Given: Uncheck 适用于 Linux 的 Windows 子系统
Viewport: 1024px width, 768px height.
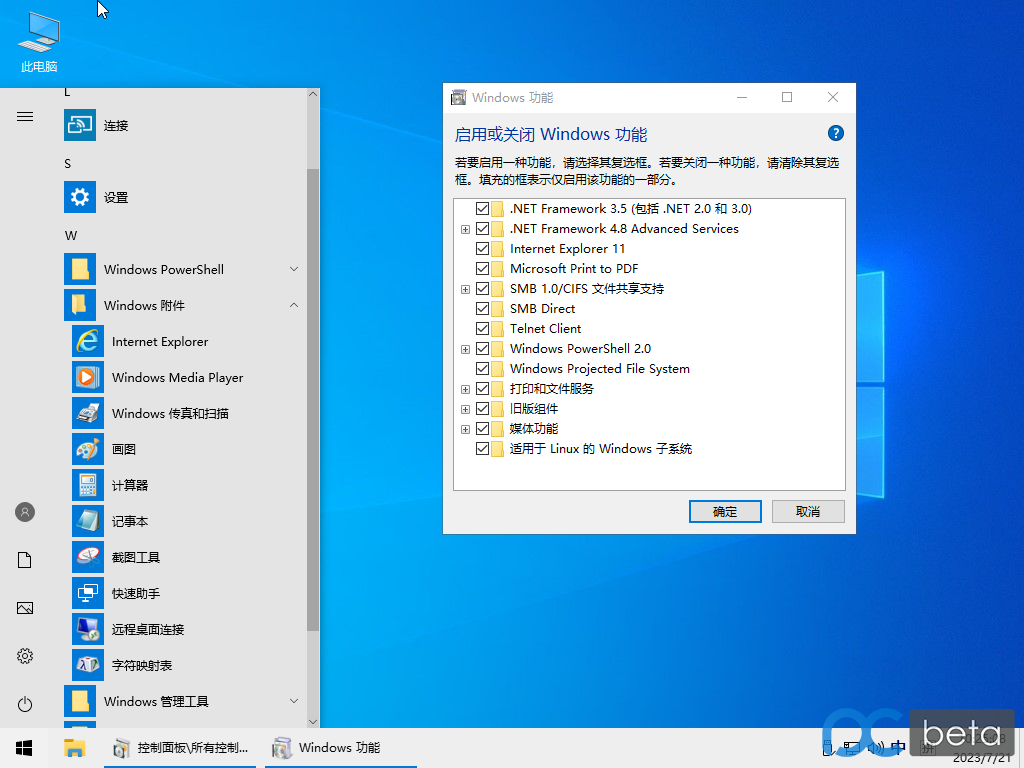Looking at the screenshot, I should tap(483, 449).
